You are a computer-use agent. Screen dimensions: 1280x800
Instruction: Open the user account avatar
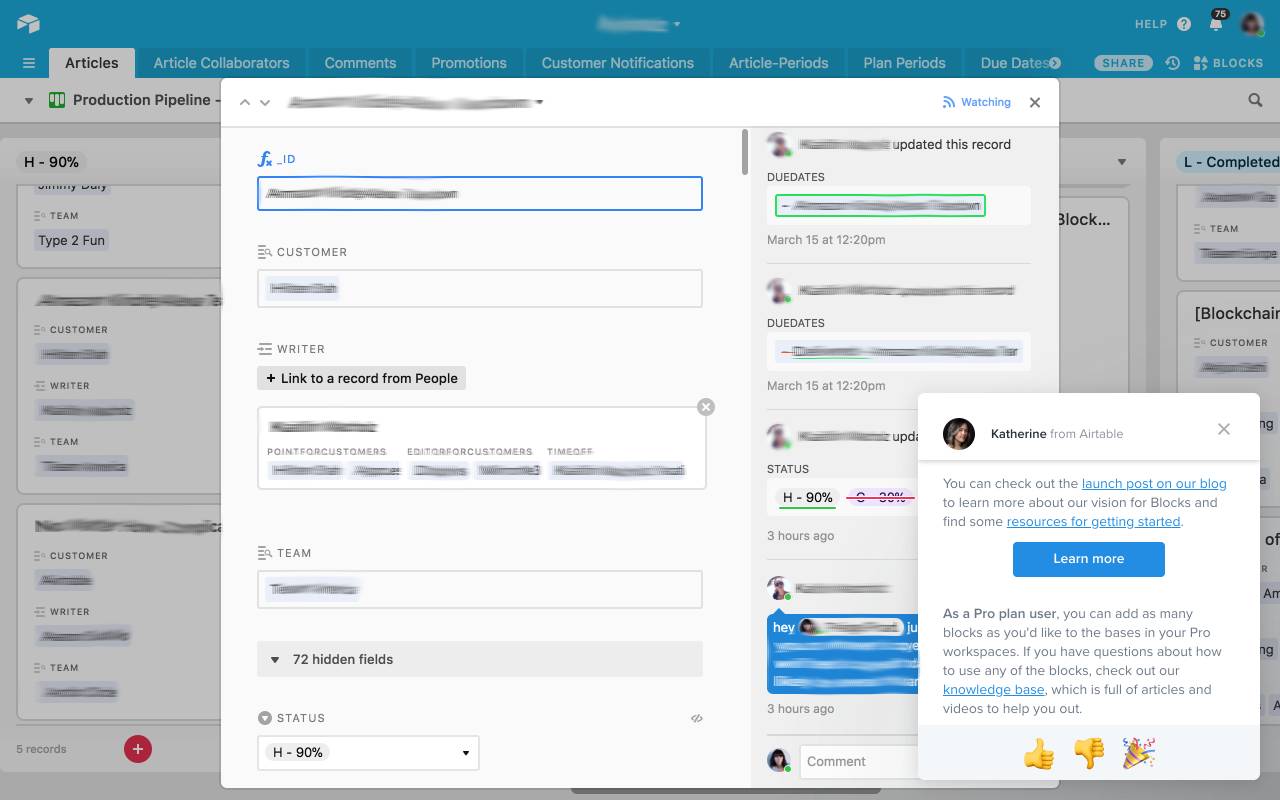point(1252,24)
